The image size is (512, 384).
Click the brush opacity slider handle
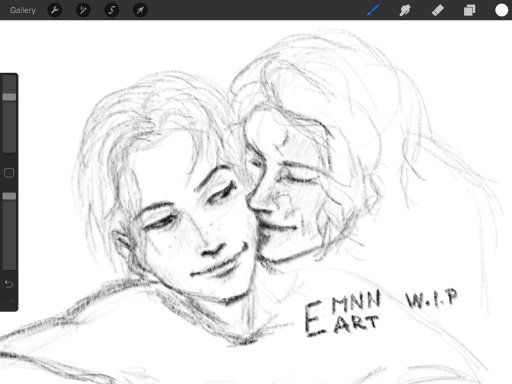point(9,196)
